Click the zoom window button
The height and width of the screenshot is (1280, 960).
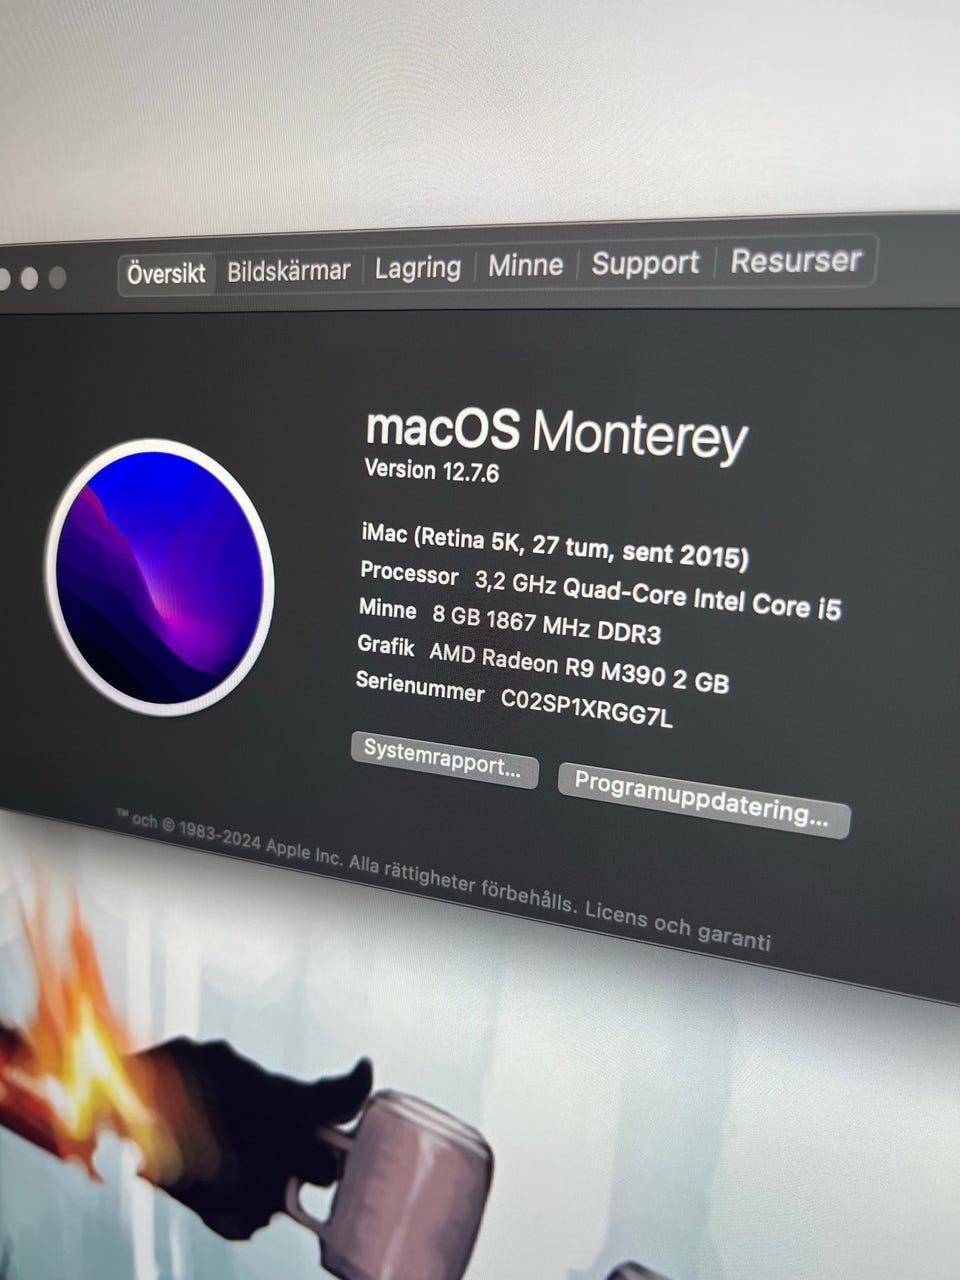pos(58,278)
